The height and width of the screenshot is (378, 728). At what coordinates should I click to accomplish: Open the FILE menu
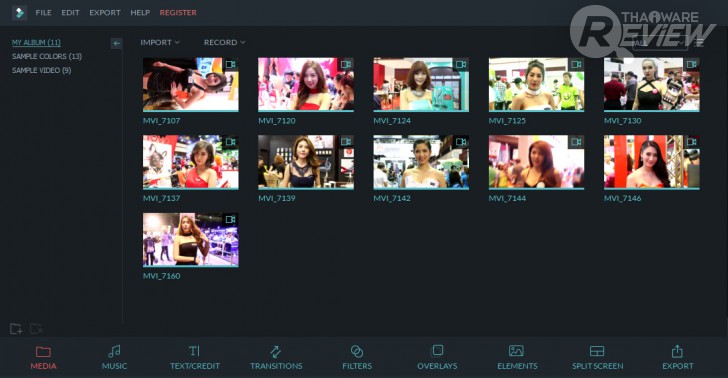click(x=43, y=13)
